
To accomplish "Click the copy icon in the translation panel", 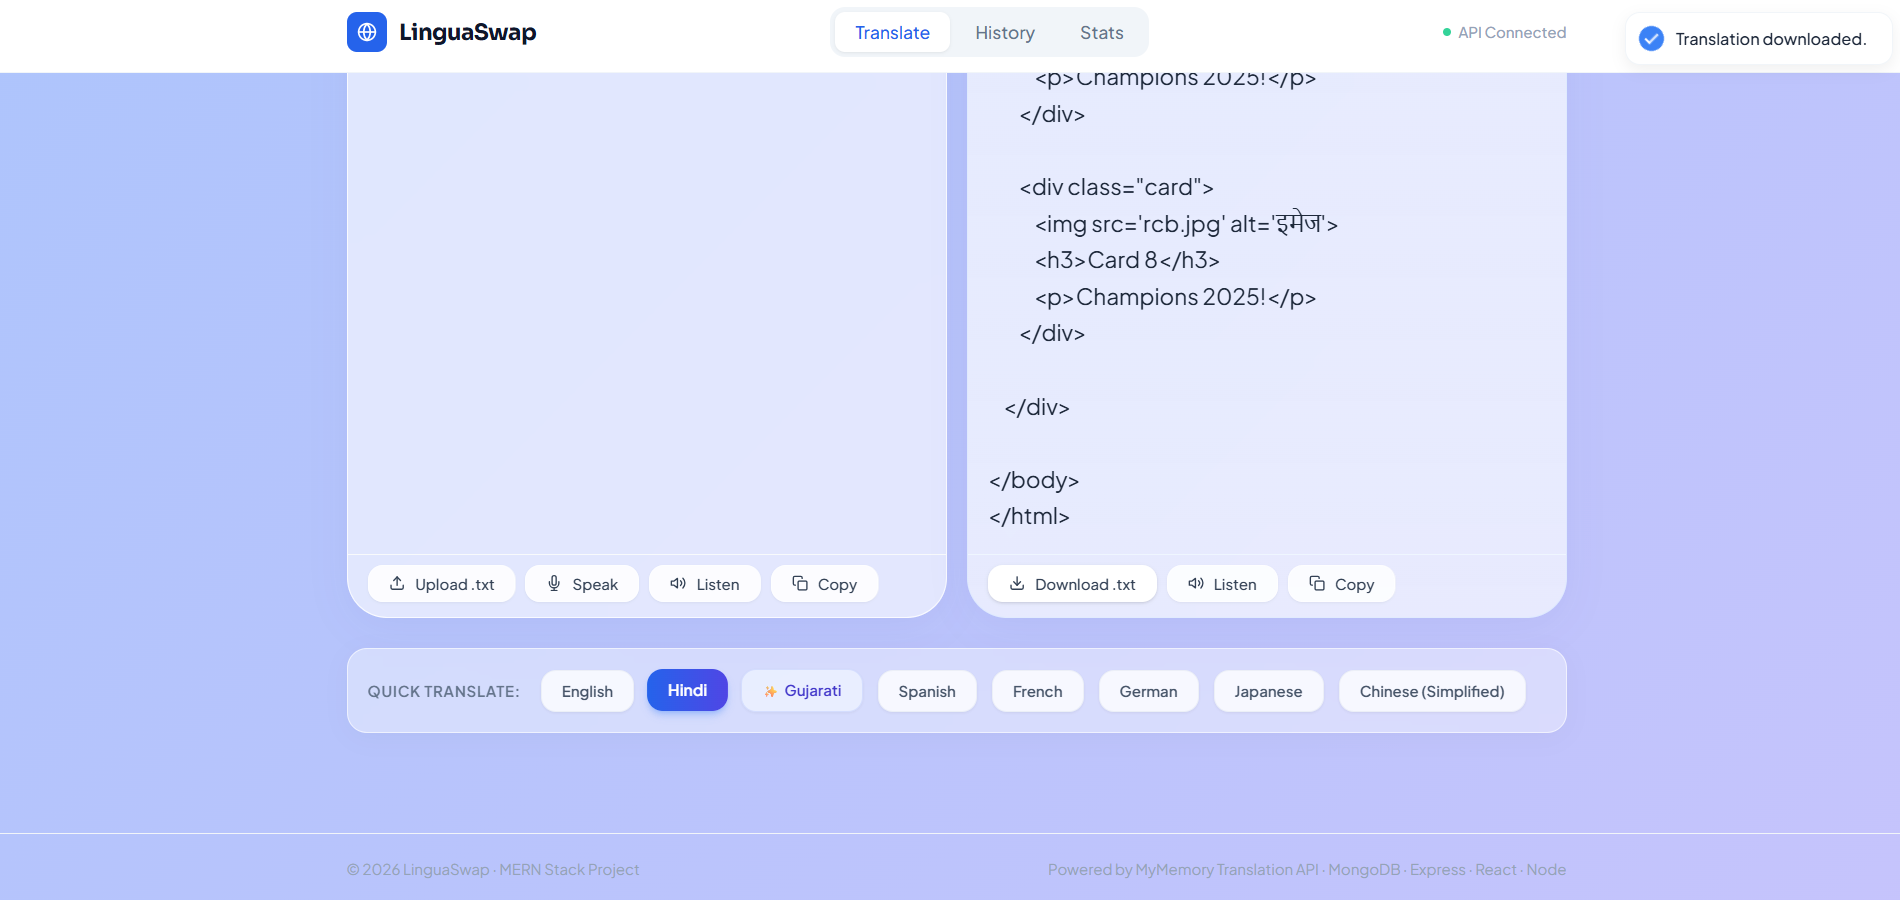I will tap(1317, 583).
